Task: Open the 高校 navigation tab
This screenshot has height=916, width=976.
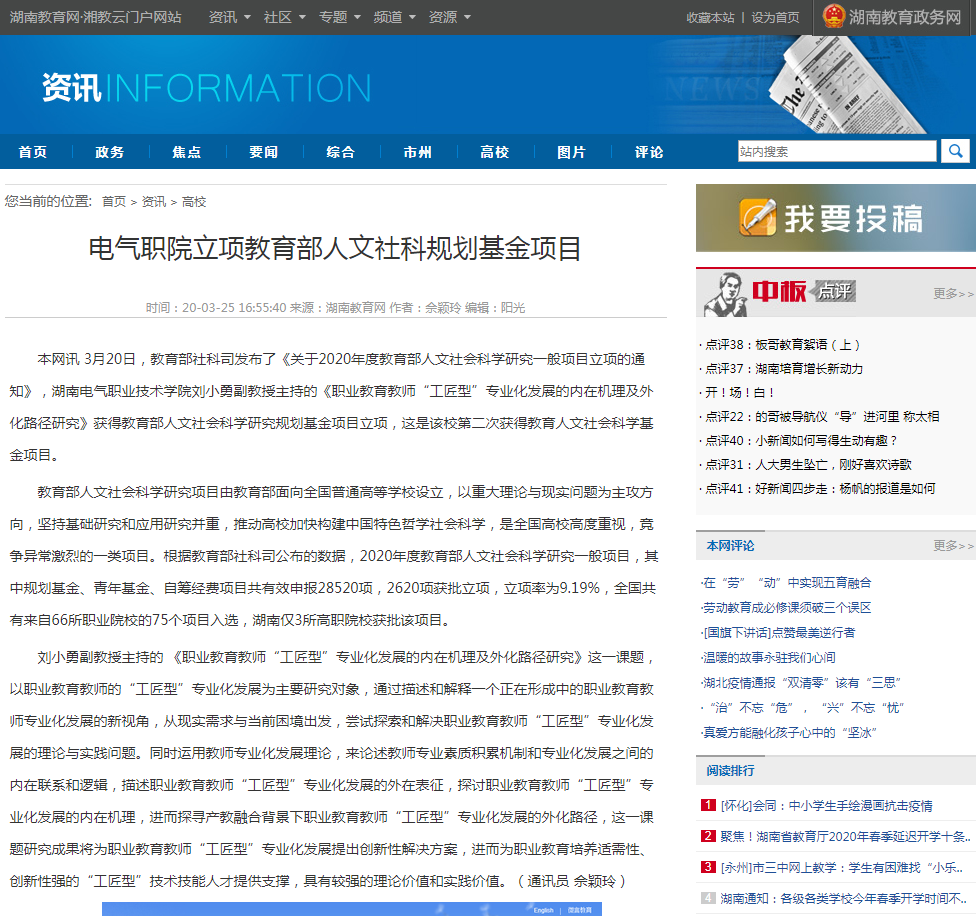Action: [495, 152]
